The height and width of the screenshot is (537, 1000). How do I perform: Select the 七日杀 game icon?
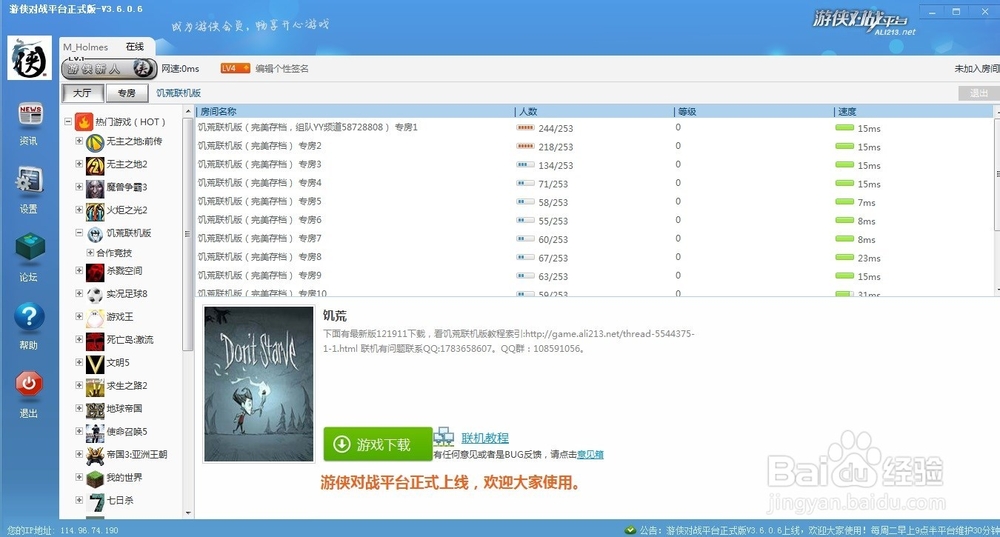[95, 501]
